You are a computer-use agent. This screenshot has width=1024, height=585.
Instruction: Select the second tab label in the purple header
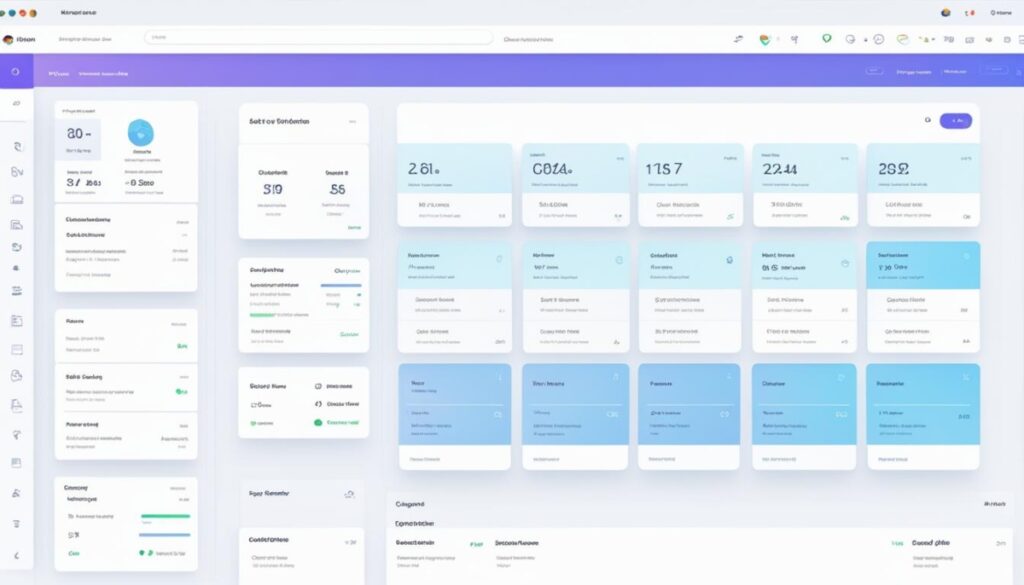[x=103, y=73]
